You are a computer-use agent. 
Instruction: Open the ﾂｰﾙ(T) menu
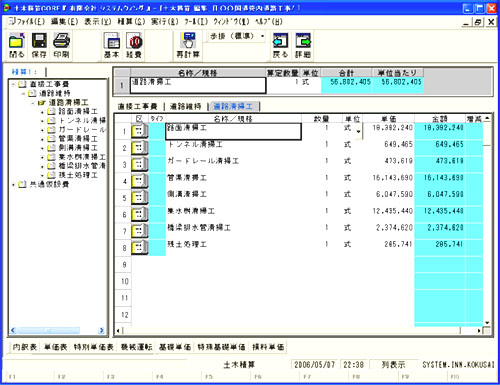(196, 22)
